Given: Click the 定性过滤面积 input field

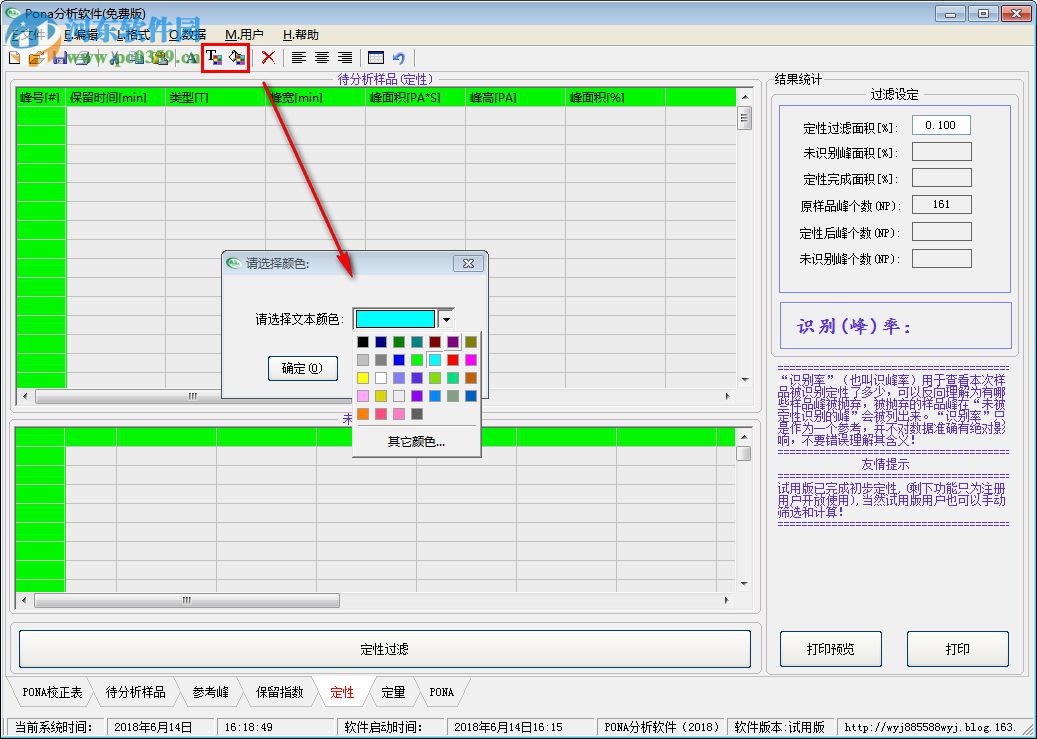Looking at the screenshot, I should (x=940, y=126).
